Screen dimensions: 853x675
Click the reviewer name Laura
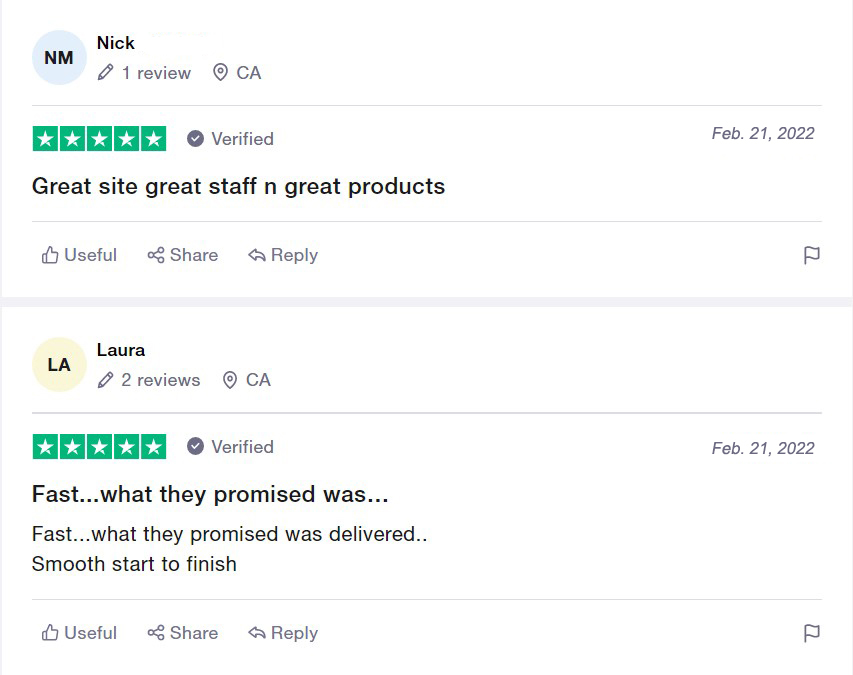coord(121,350)
